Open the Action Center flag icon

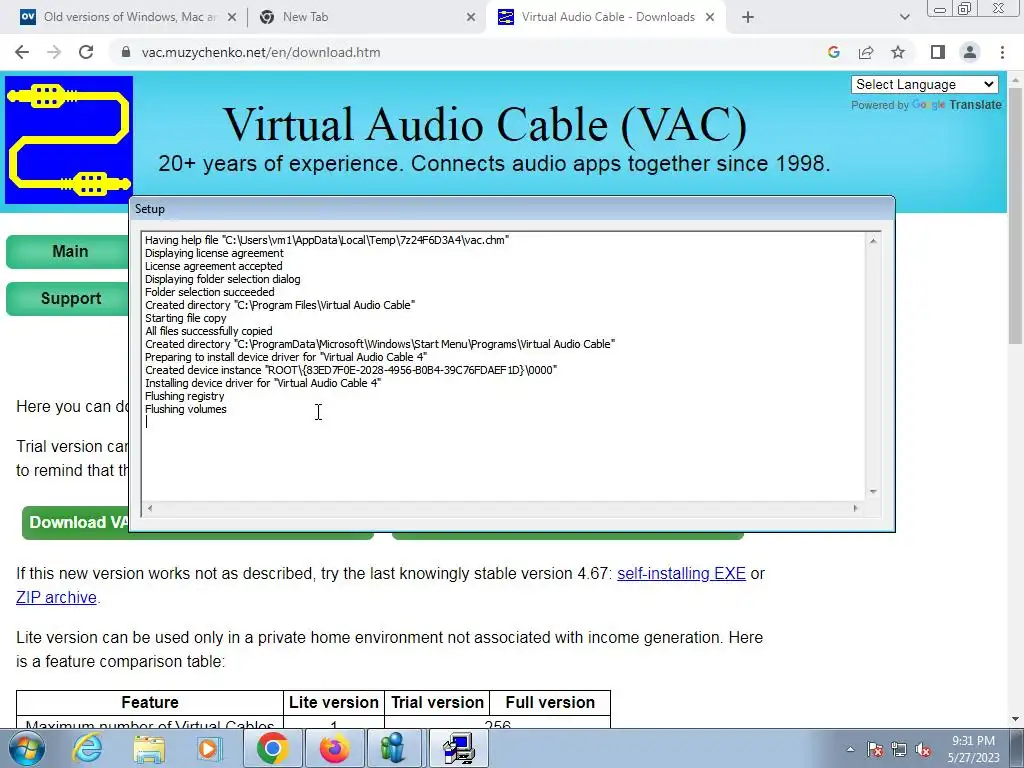pyautogui.click(x=875, y=749)
